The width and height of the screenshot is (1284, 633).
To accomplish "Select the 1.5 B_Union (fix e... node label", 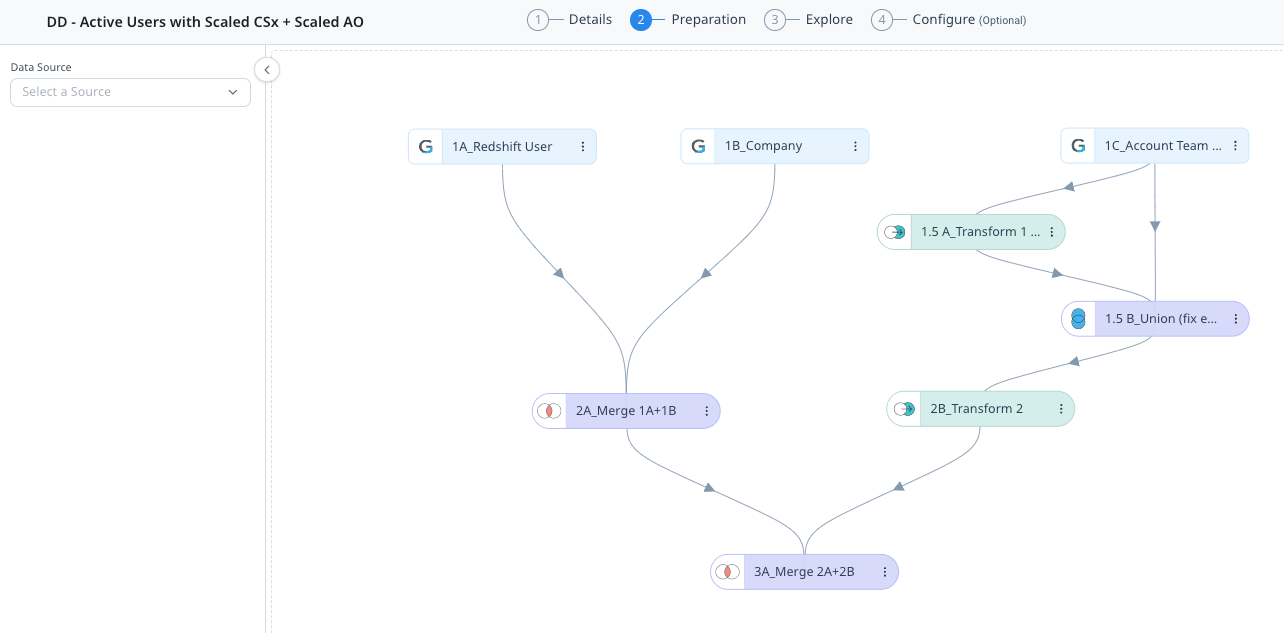I will [x=1162, y=319].
